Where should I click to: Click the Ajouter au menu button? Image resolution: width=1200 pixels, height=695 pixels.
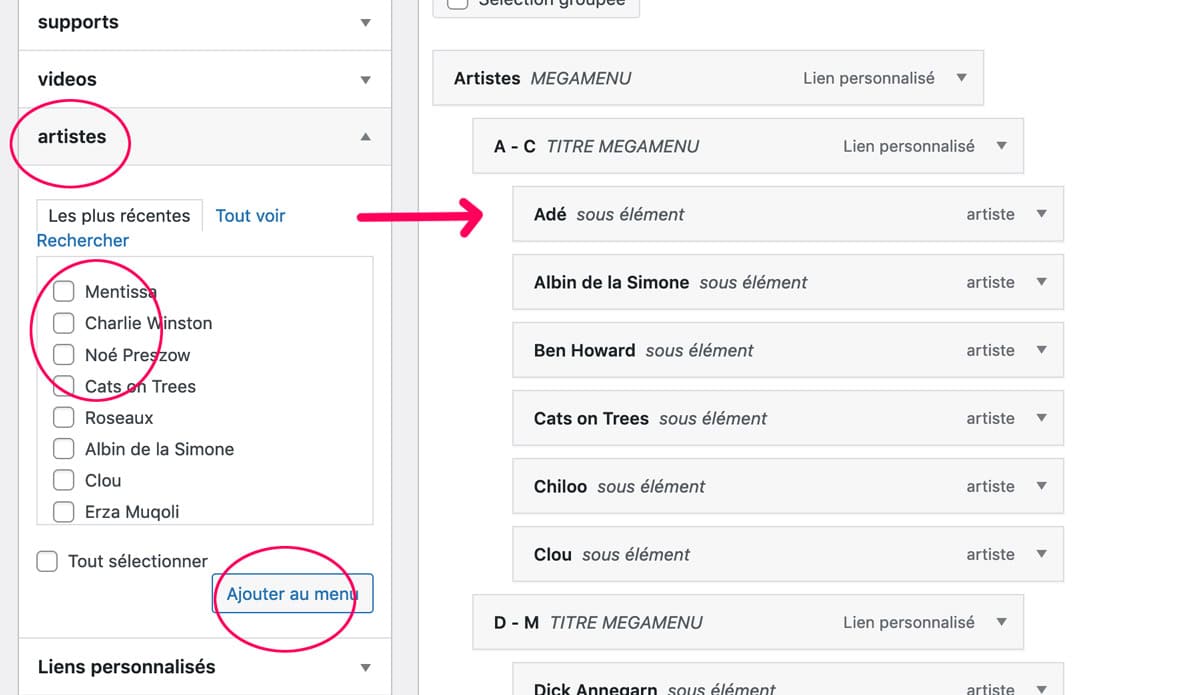pyautogui.click(x=292, y=594)
